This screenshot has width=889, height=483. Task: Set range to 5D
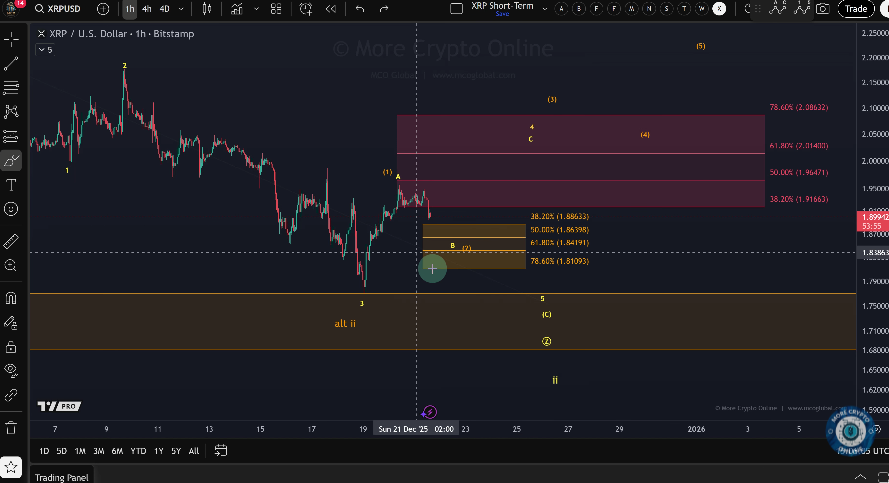pyautogui.click(x=62, y=451)
